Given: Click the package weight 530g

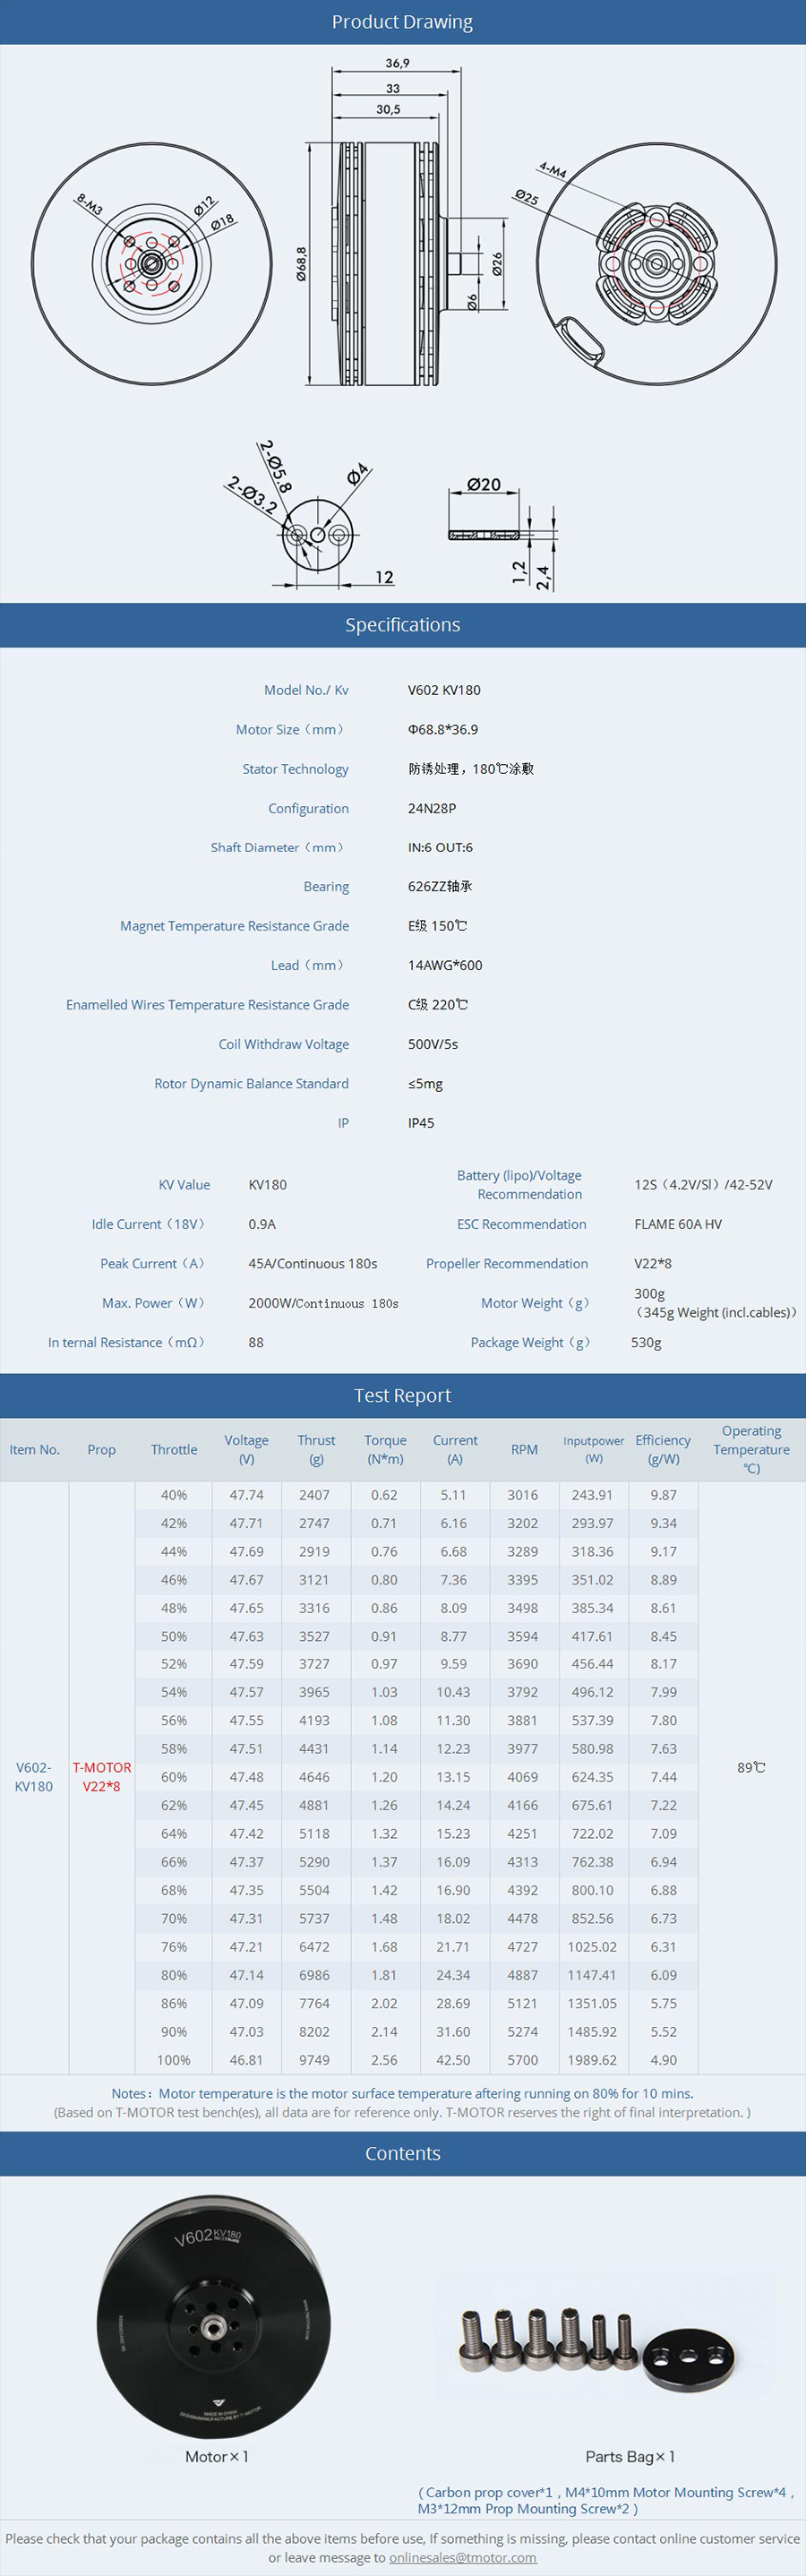Looking at the screenshot, I should pyautogui.click(x=646, y=1342).
